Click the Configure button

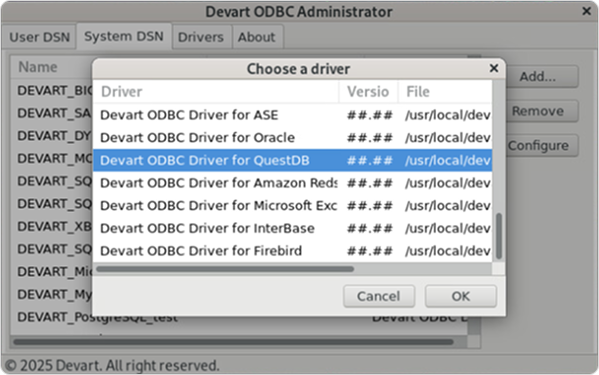coord(542,145)
